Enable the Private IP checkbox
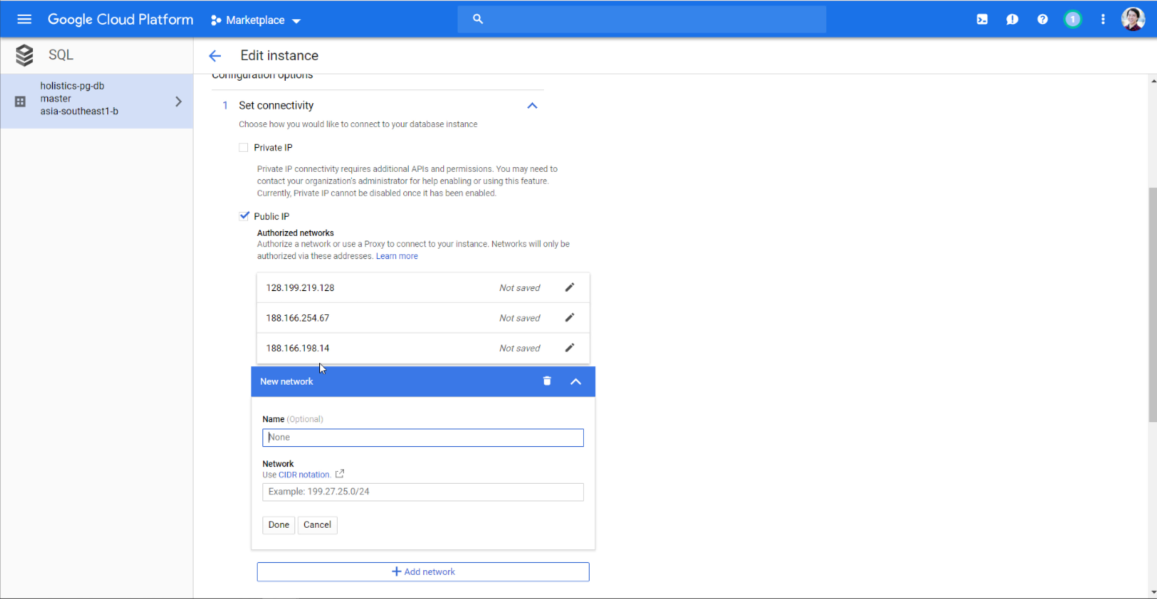The width and height of the screenshot is (1157, 599). coord(244,148)
